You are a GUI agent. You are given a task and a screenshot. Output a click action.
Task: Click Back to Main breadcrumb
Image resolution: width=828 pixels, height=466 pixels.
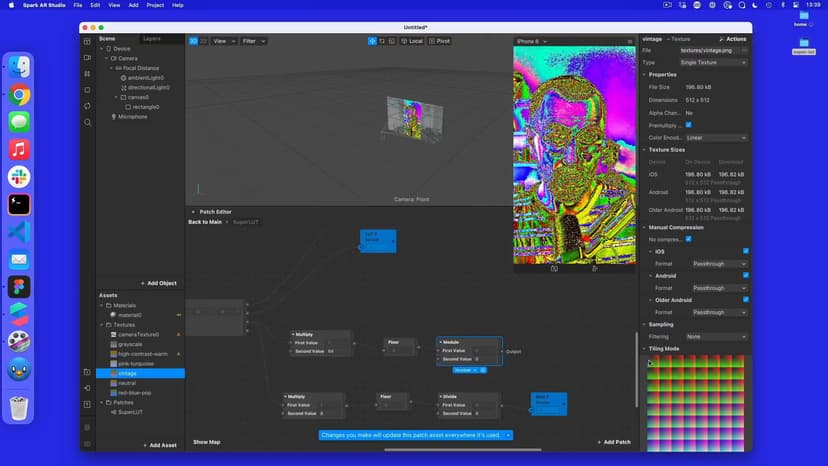205,222
